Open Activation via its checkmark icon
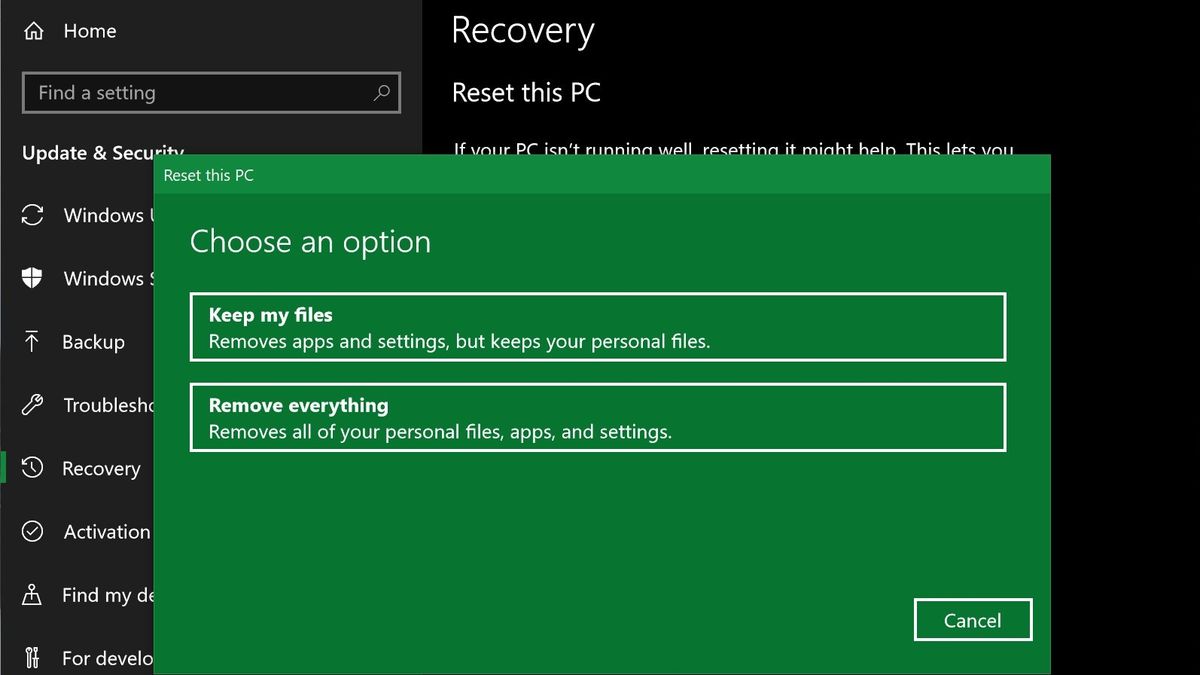This screenshot has height=675, width=1200. (x=34, y=531)
